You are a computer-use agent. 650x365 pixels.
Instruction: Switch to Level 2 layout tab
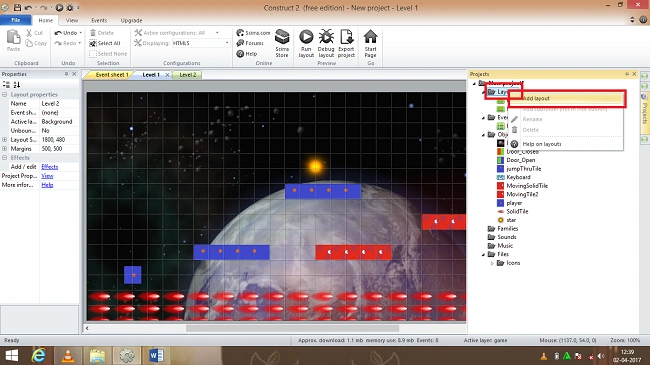point(188,75)
